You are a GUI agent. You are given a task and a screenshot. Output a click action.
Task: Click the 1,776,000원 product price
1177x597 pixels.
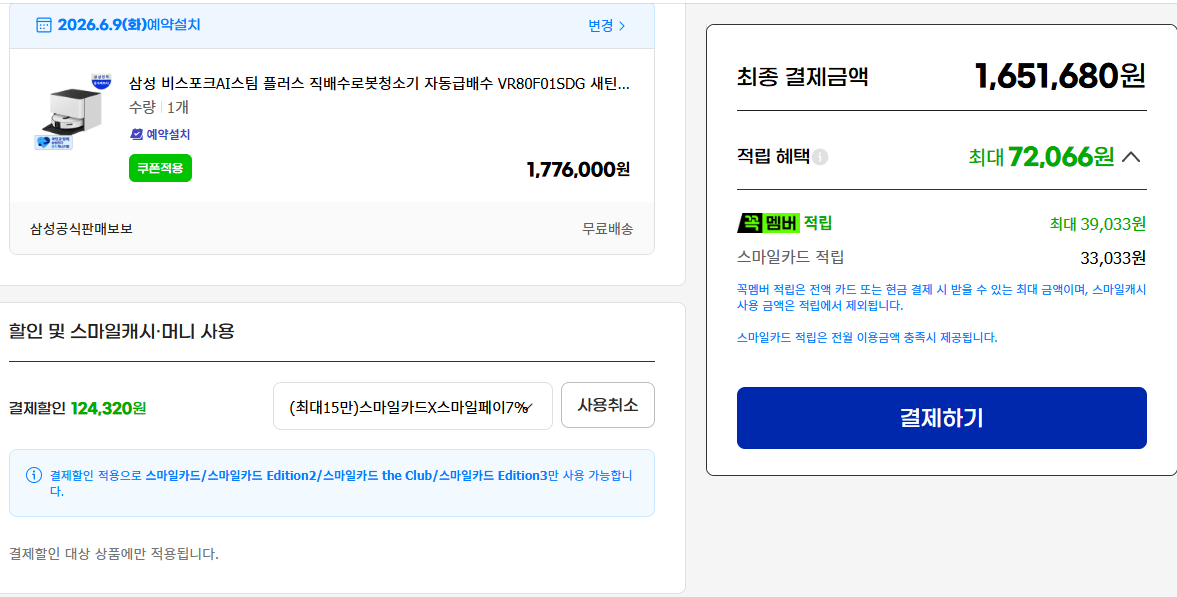pyautogui.click(x=578, y=169)
